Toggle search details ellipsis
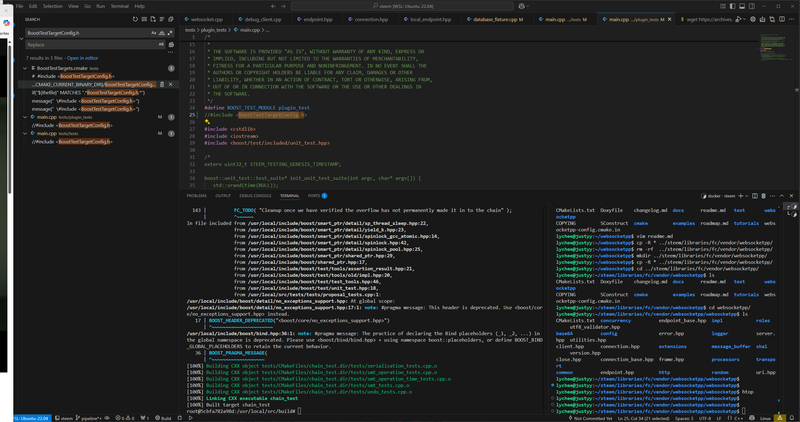This screenshot has width=800, height=422. (x=170, y=52)
